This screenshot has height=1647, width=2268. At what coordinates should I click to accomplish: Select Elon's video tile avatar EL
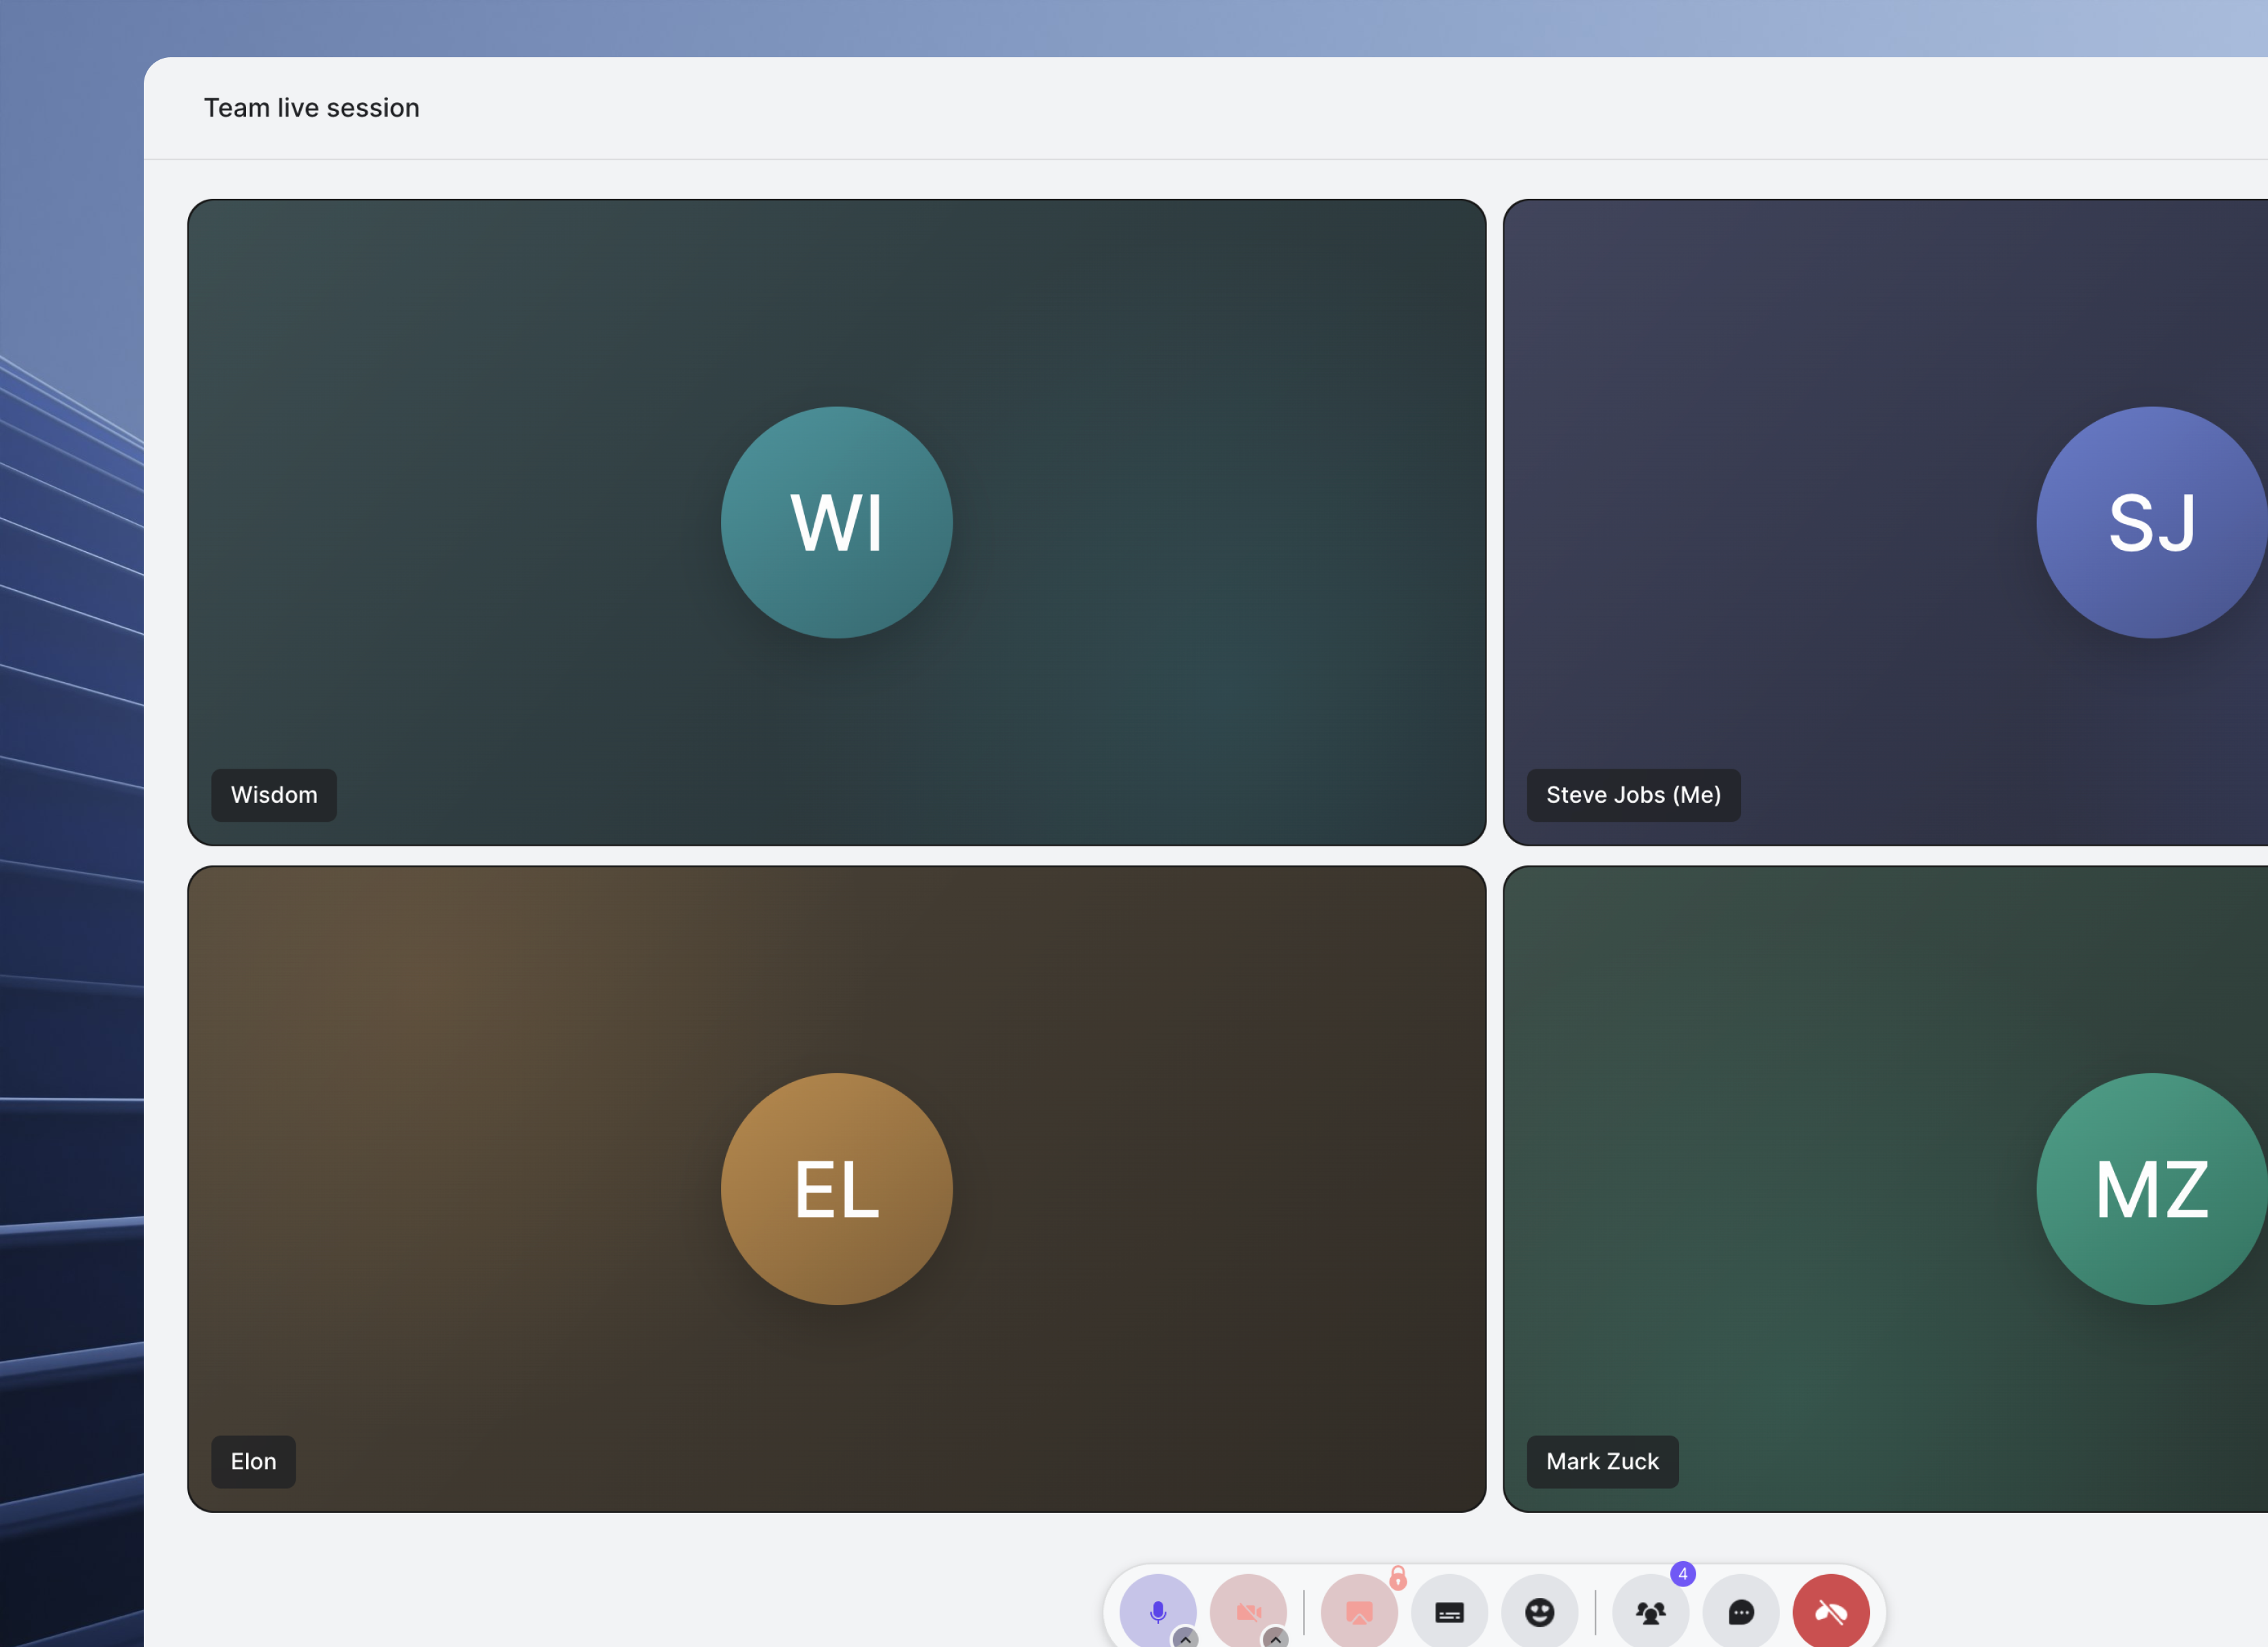[837, 1189]
